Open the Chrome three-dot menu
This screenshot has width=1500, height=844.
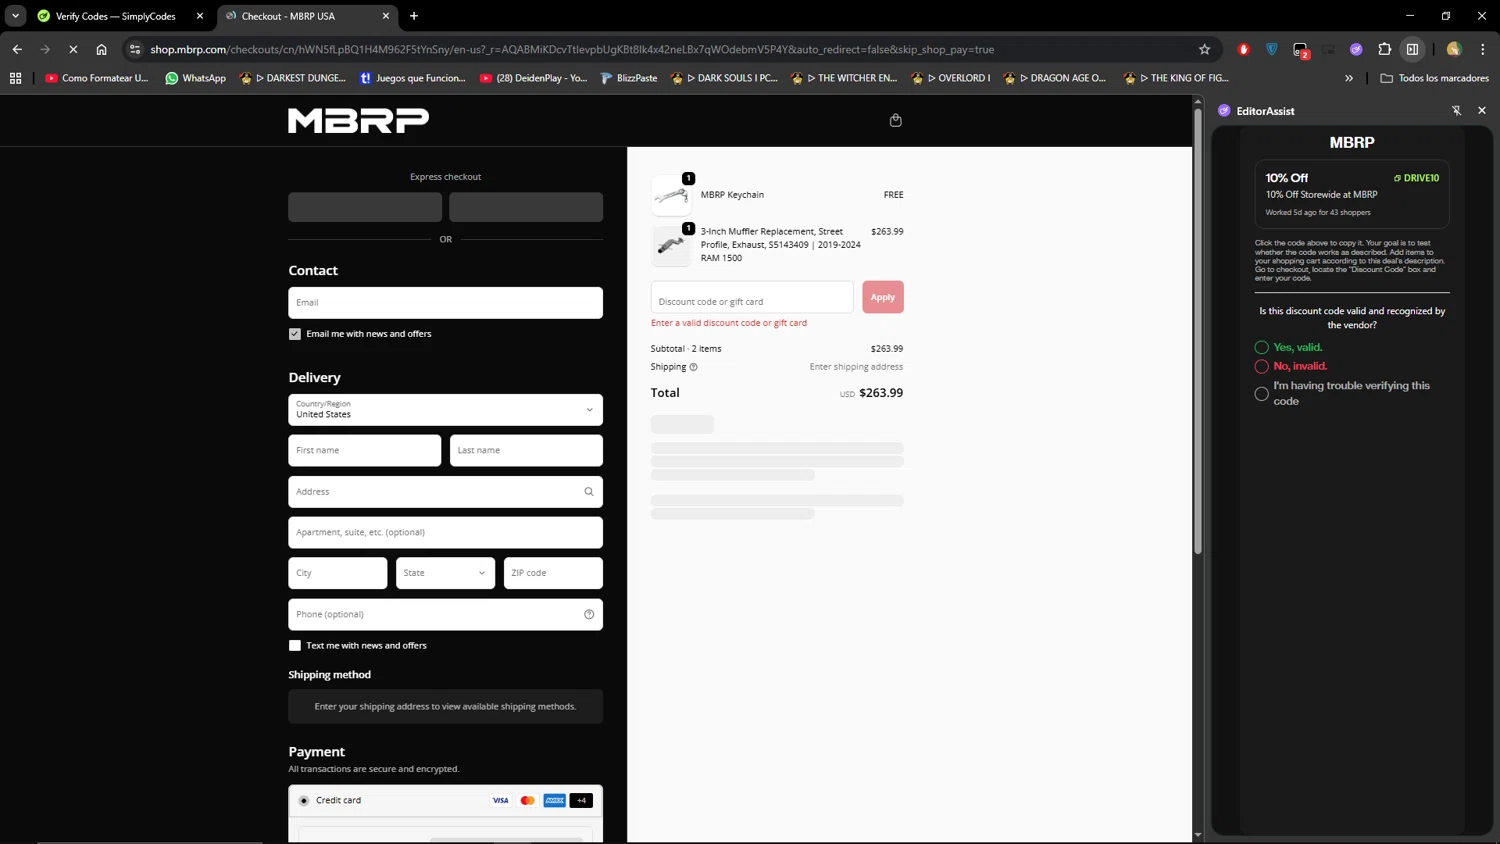(x=1482, y=49)
